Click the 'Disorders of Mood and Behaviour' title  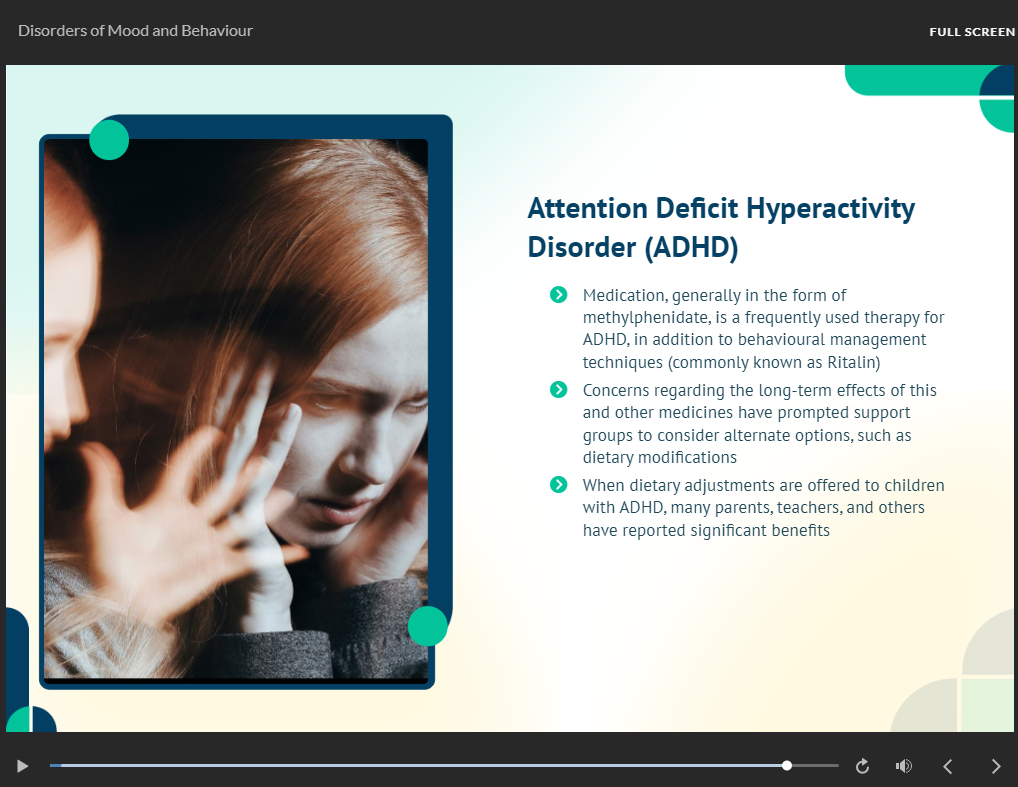pos(135,31)
